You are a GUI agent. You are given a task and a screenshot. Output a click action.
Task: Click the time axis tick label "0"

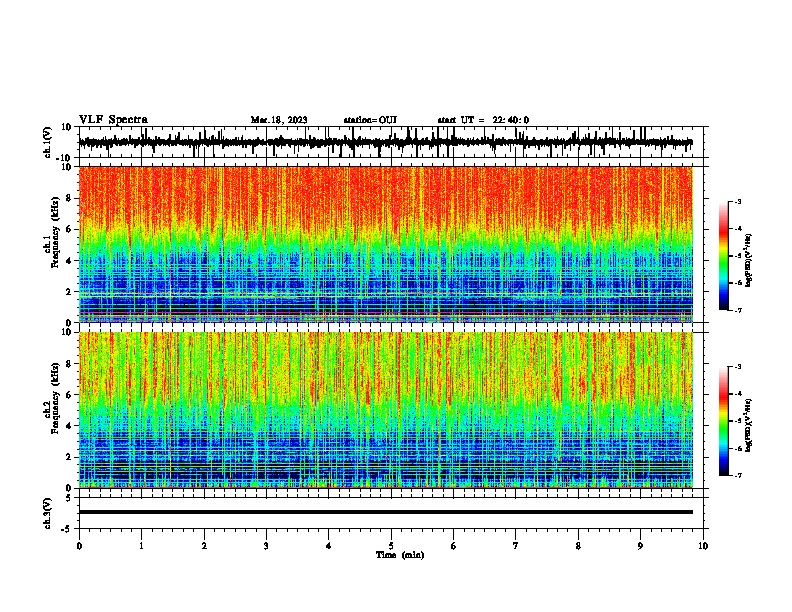[79, 546]
